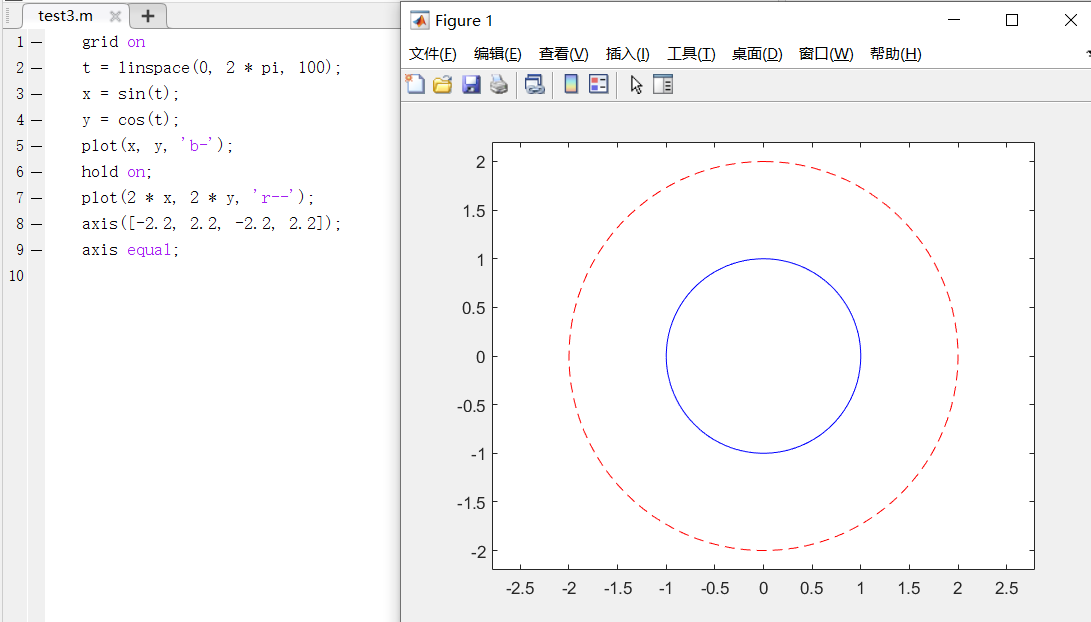Open the 查看(V) menu

point(562,54)
